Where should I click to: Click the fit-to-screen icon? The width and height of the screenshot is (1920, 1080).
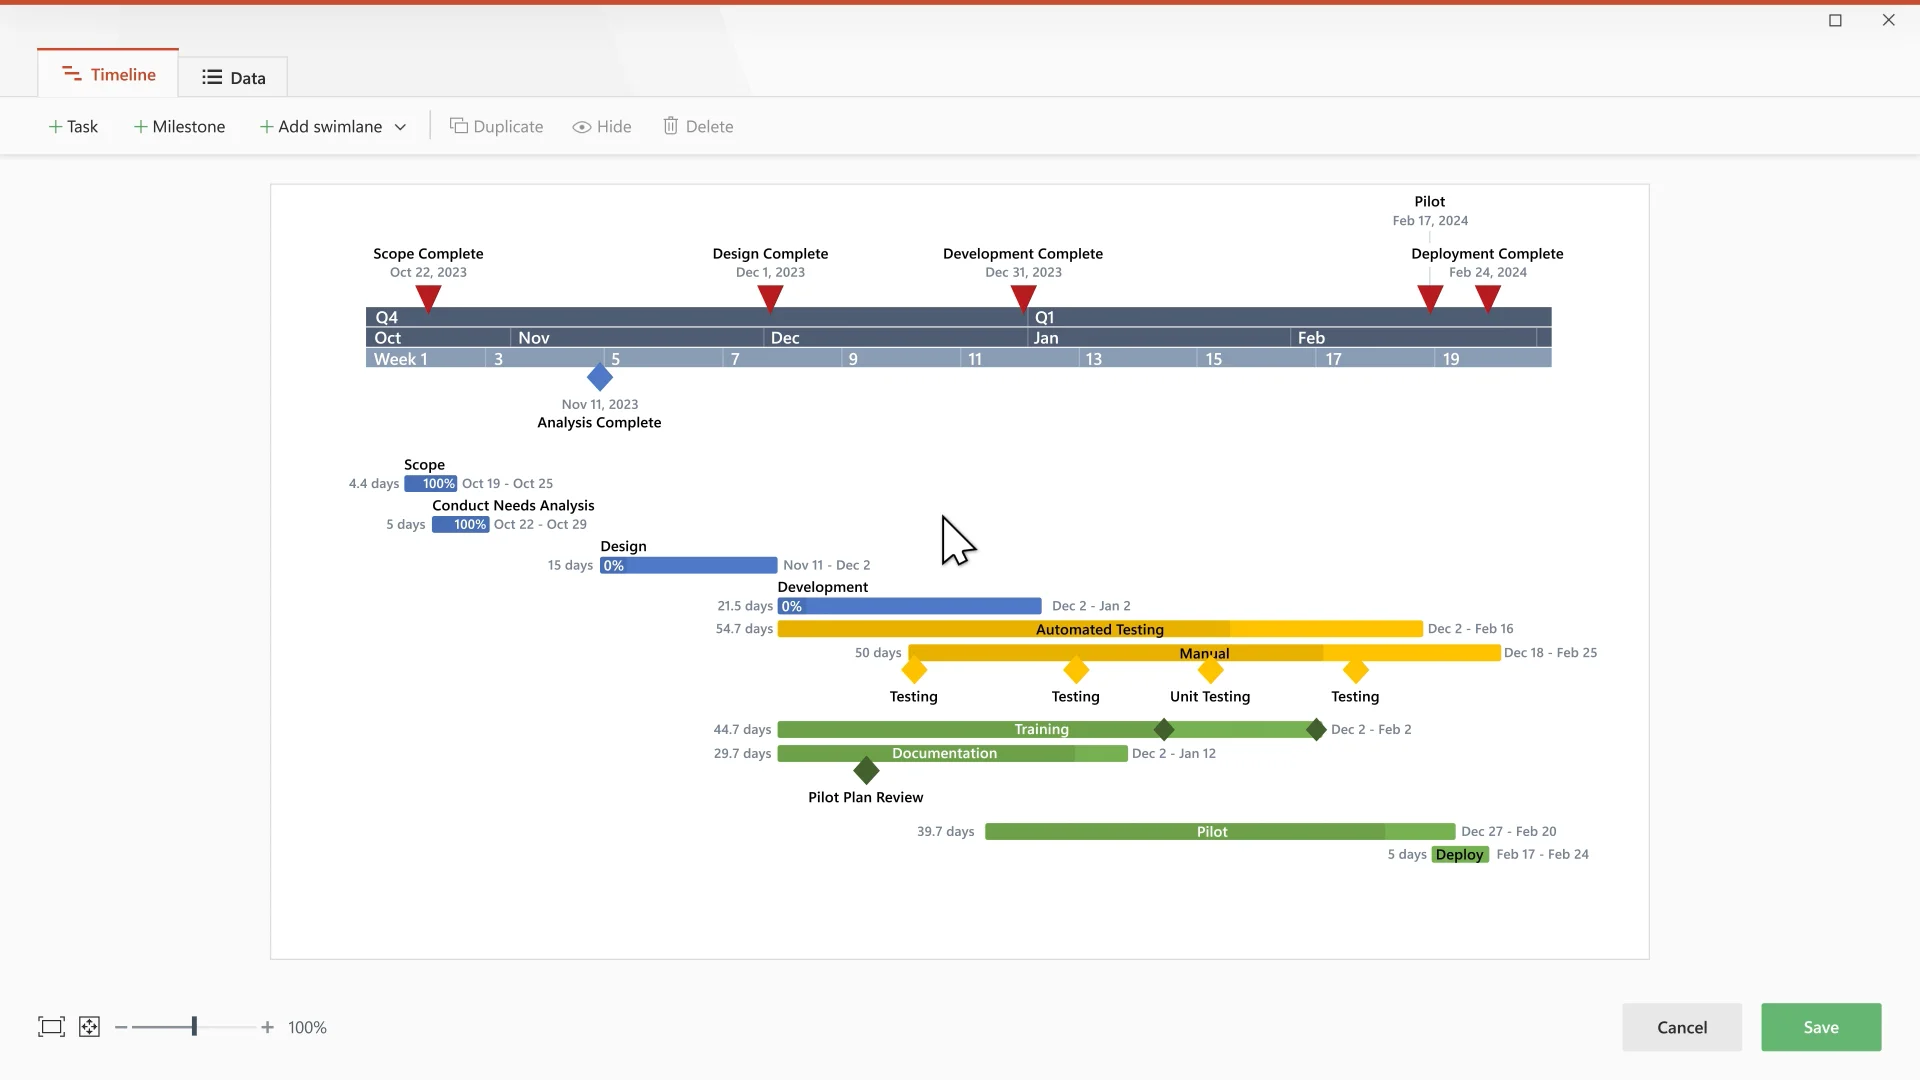[51, 1027]
